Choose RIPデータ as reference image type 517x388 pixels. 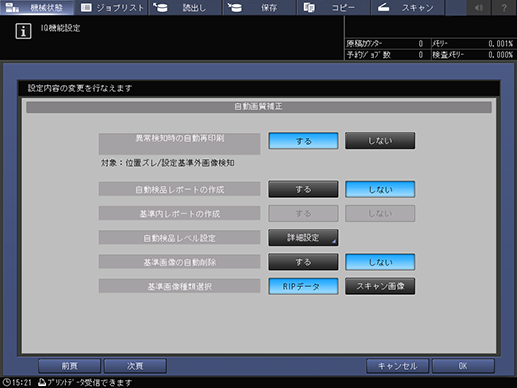click(x=303, y=286)
